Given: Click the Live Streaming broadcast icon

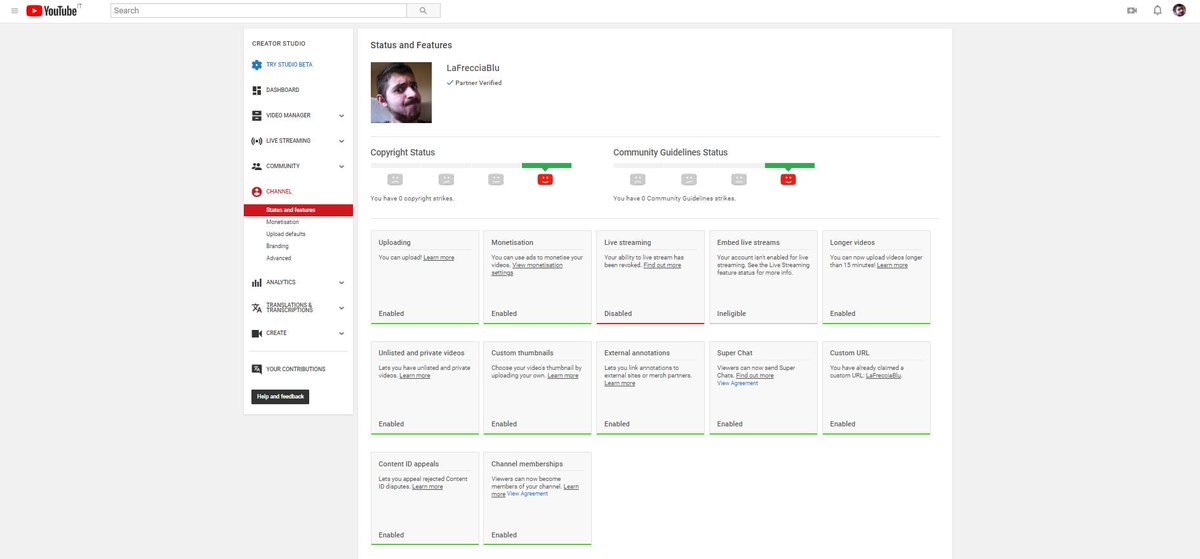Looking at the screenshot, I should pyautogui.click(x=257, y=141).
